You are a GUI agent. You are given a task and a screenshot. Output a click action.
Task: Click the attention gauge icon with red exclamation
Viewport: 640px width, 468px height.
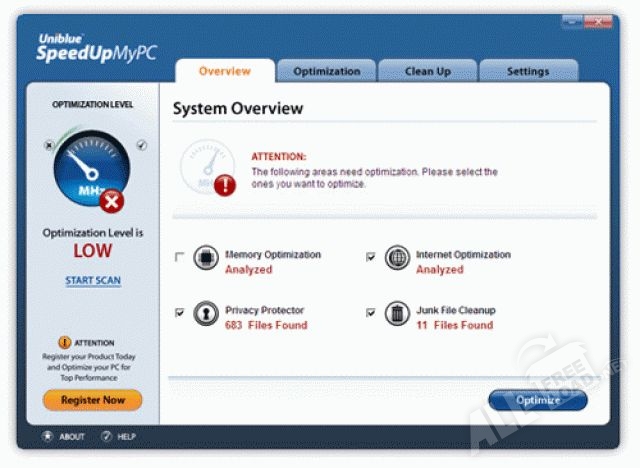(x=208, y=167)
